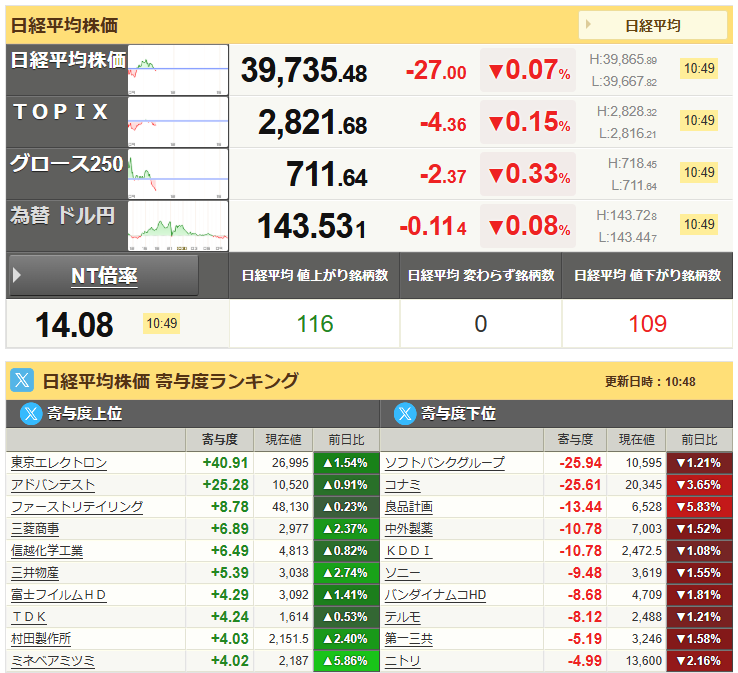
Task: Open the アドバンテスト stock link
Action: coord(53,485)
